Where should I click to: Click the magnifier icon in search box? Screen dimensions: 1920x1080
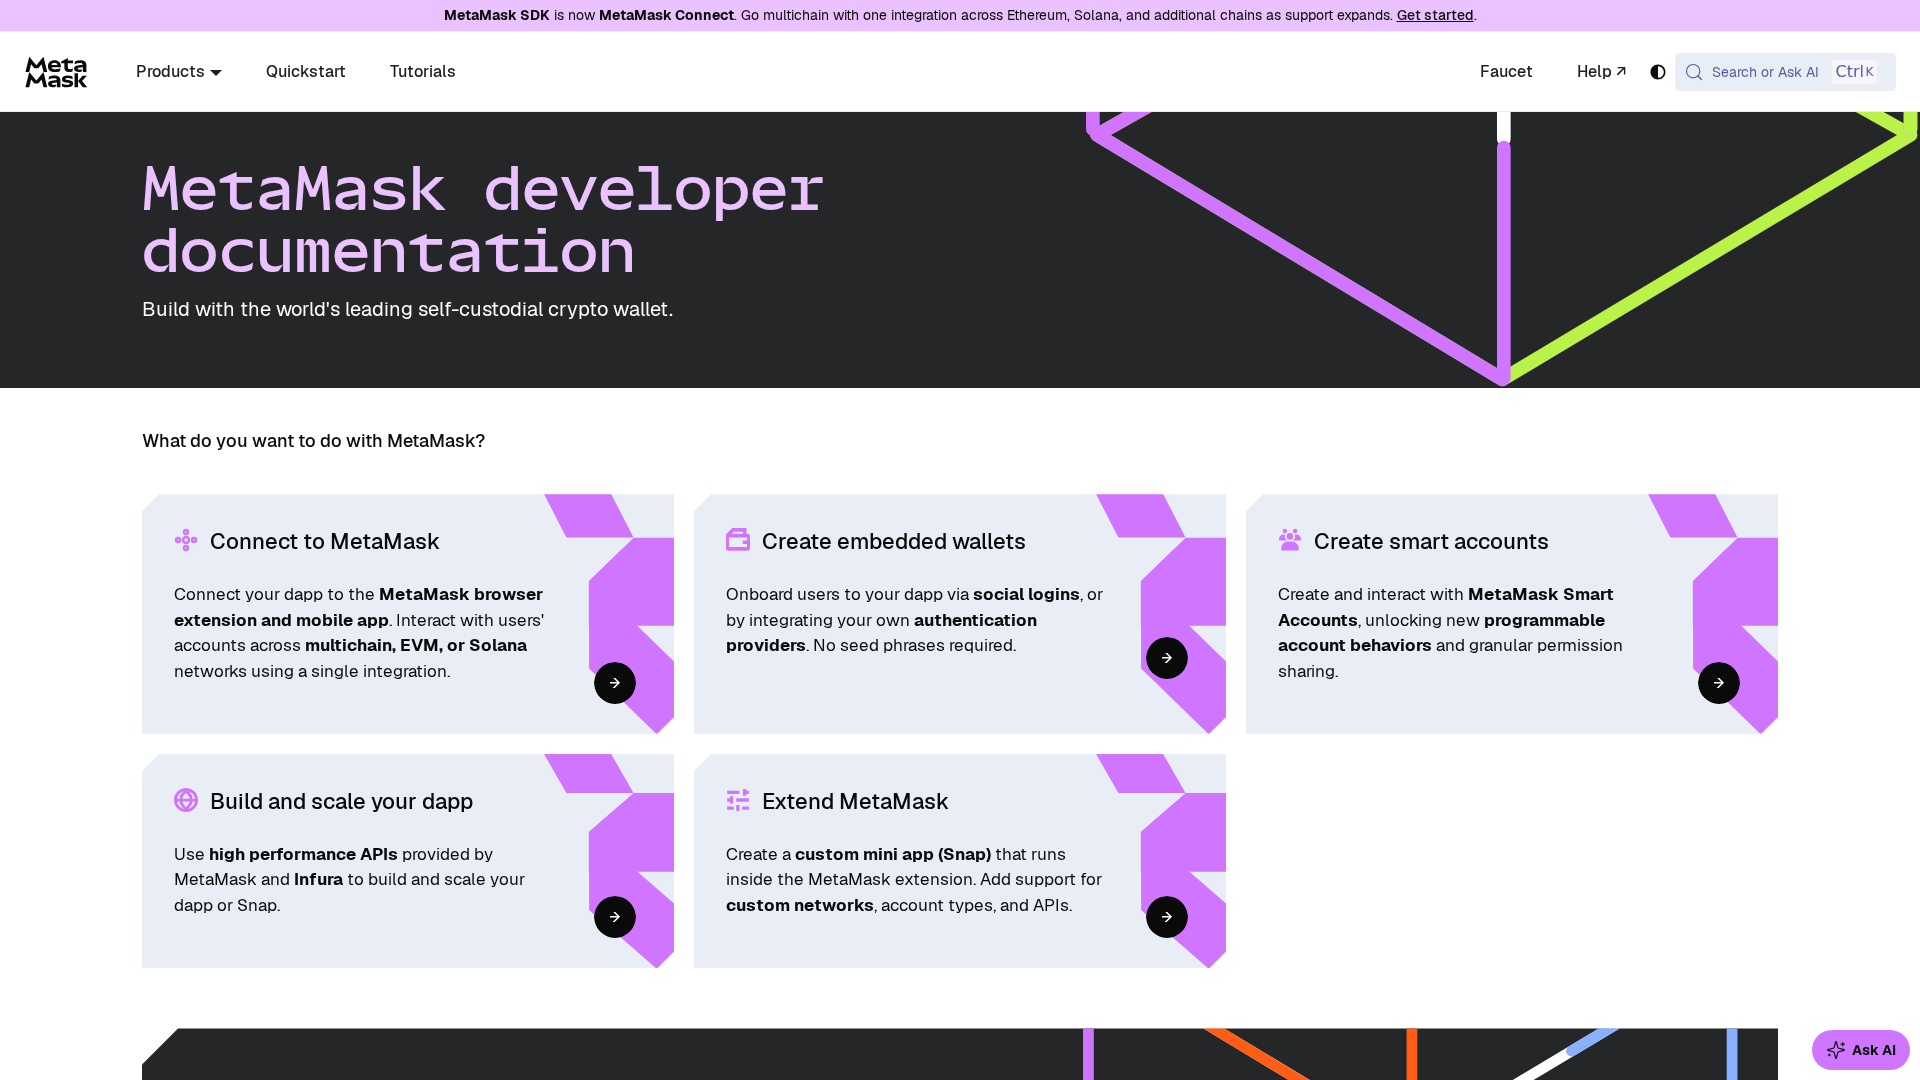(x=1694, y=72)
